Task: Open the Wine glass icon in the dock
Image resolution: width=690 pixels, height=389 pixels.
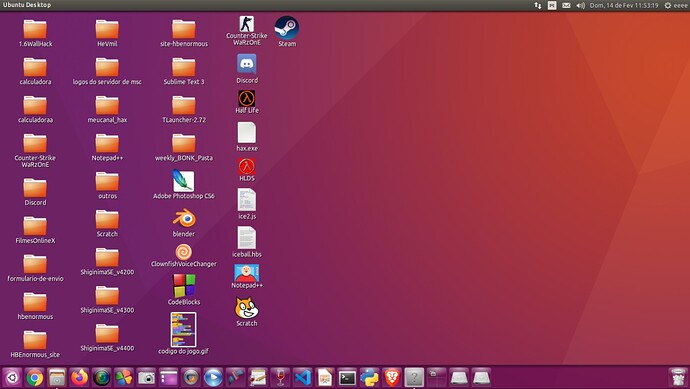Action: click(280, 378)
